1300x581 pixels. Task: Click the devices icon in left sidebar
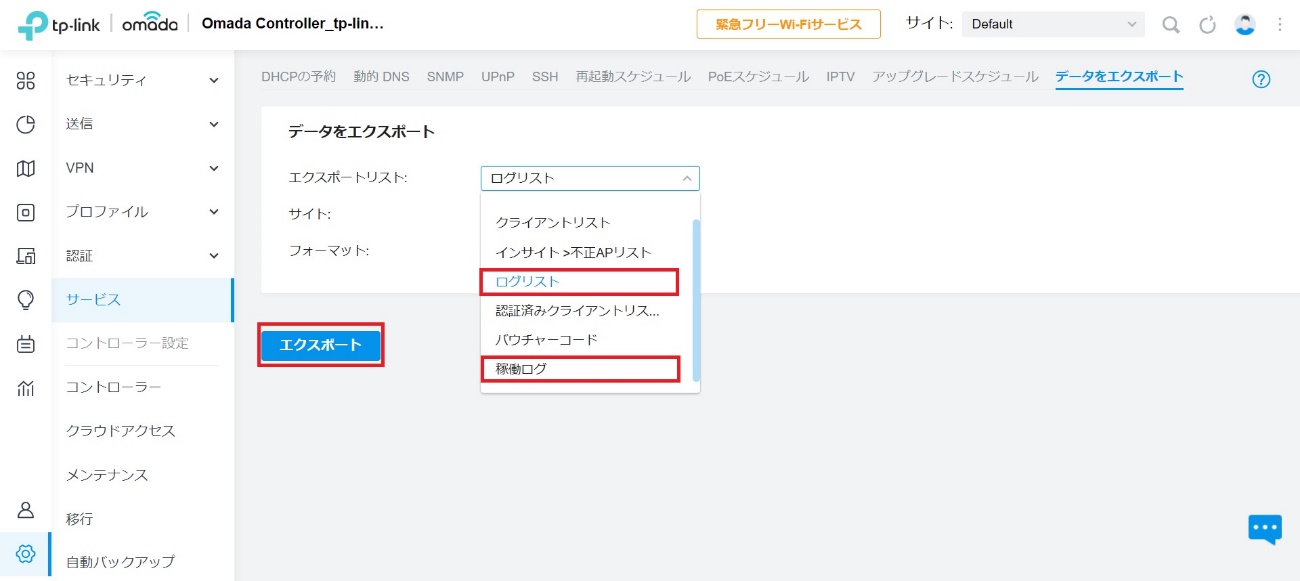point(26,212)
